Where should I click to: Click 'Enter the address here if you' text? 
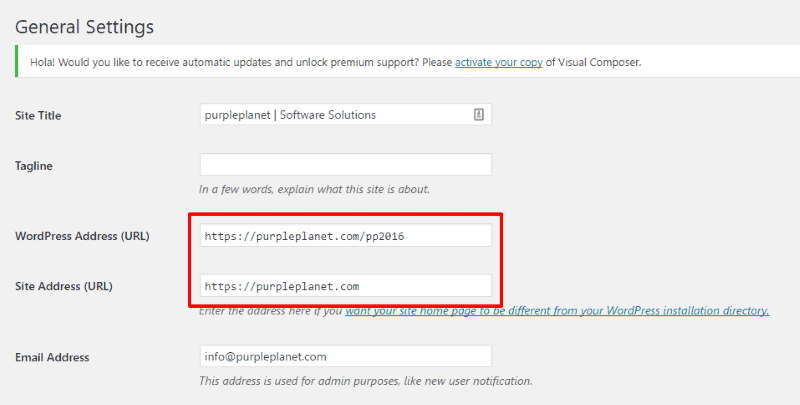(270, 311)
